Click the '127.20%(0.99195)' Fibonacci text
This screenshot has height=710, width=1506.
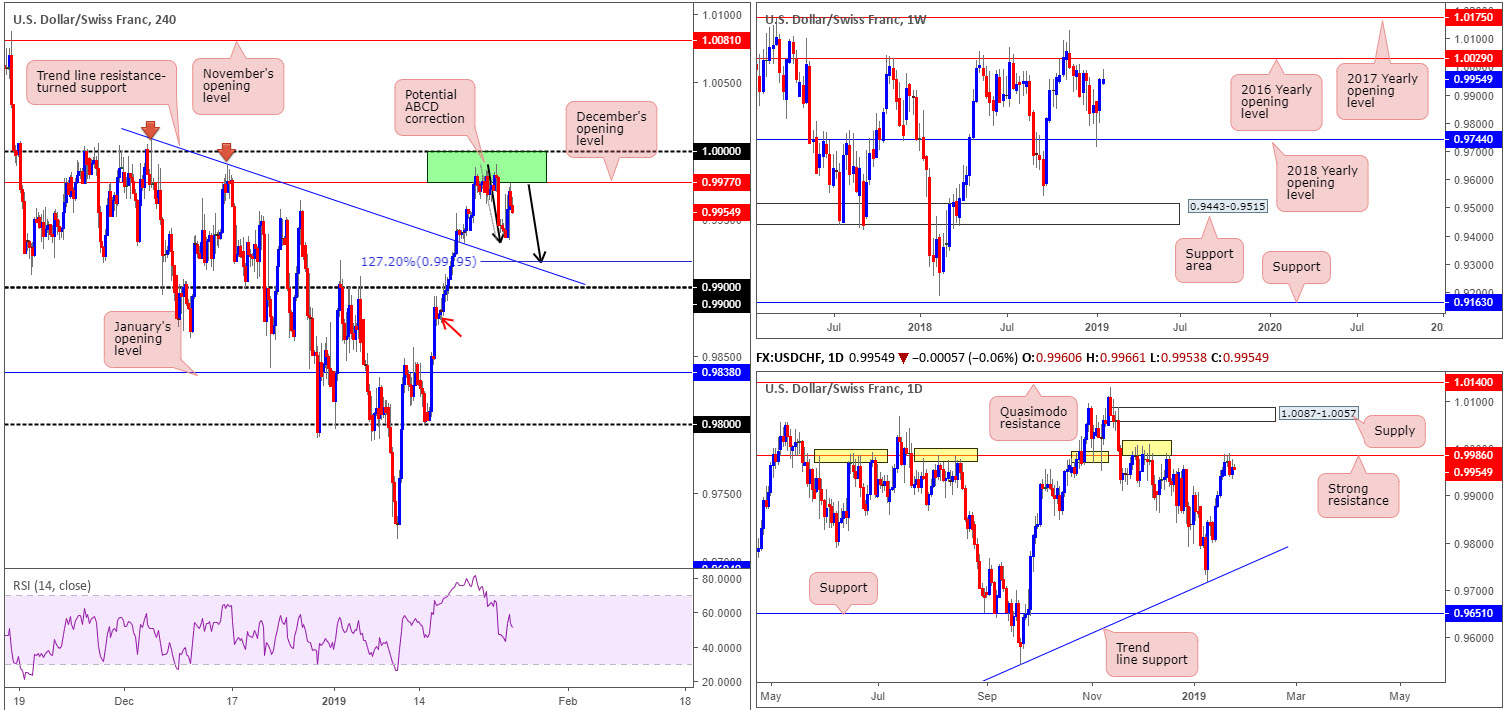[419, 262]
